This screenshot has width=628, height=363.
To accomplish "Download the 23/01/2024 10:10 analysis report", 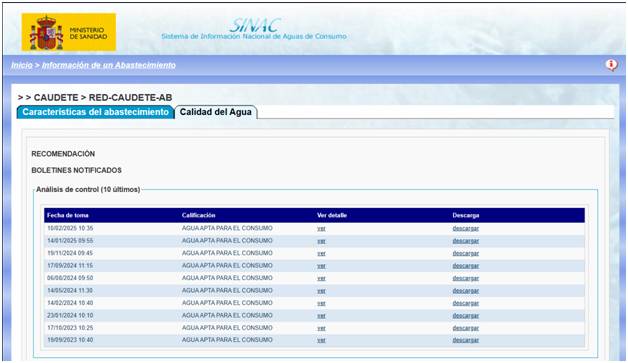I will [x=466, y=315].
